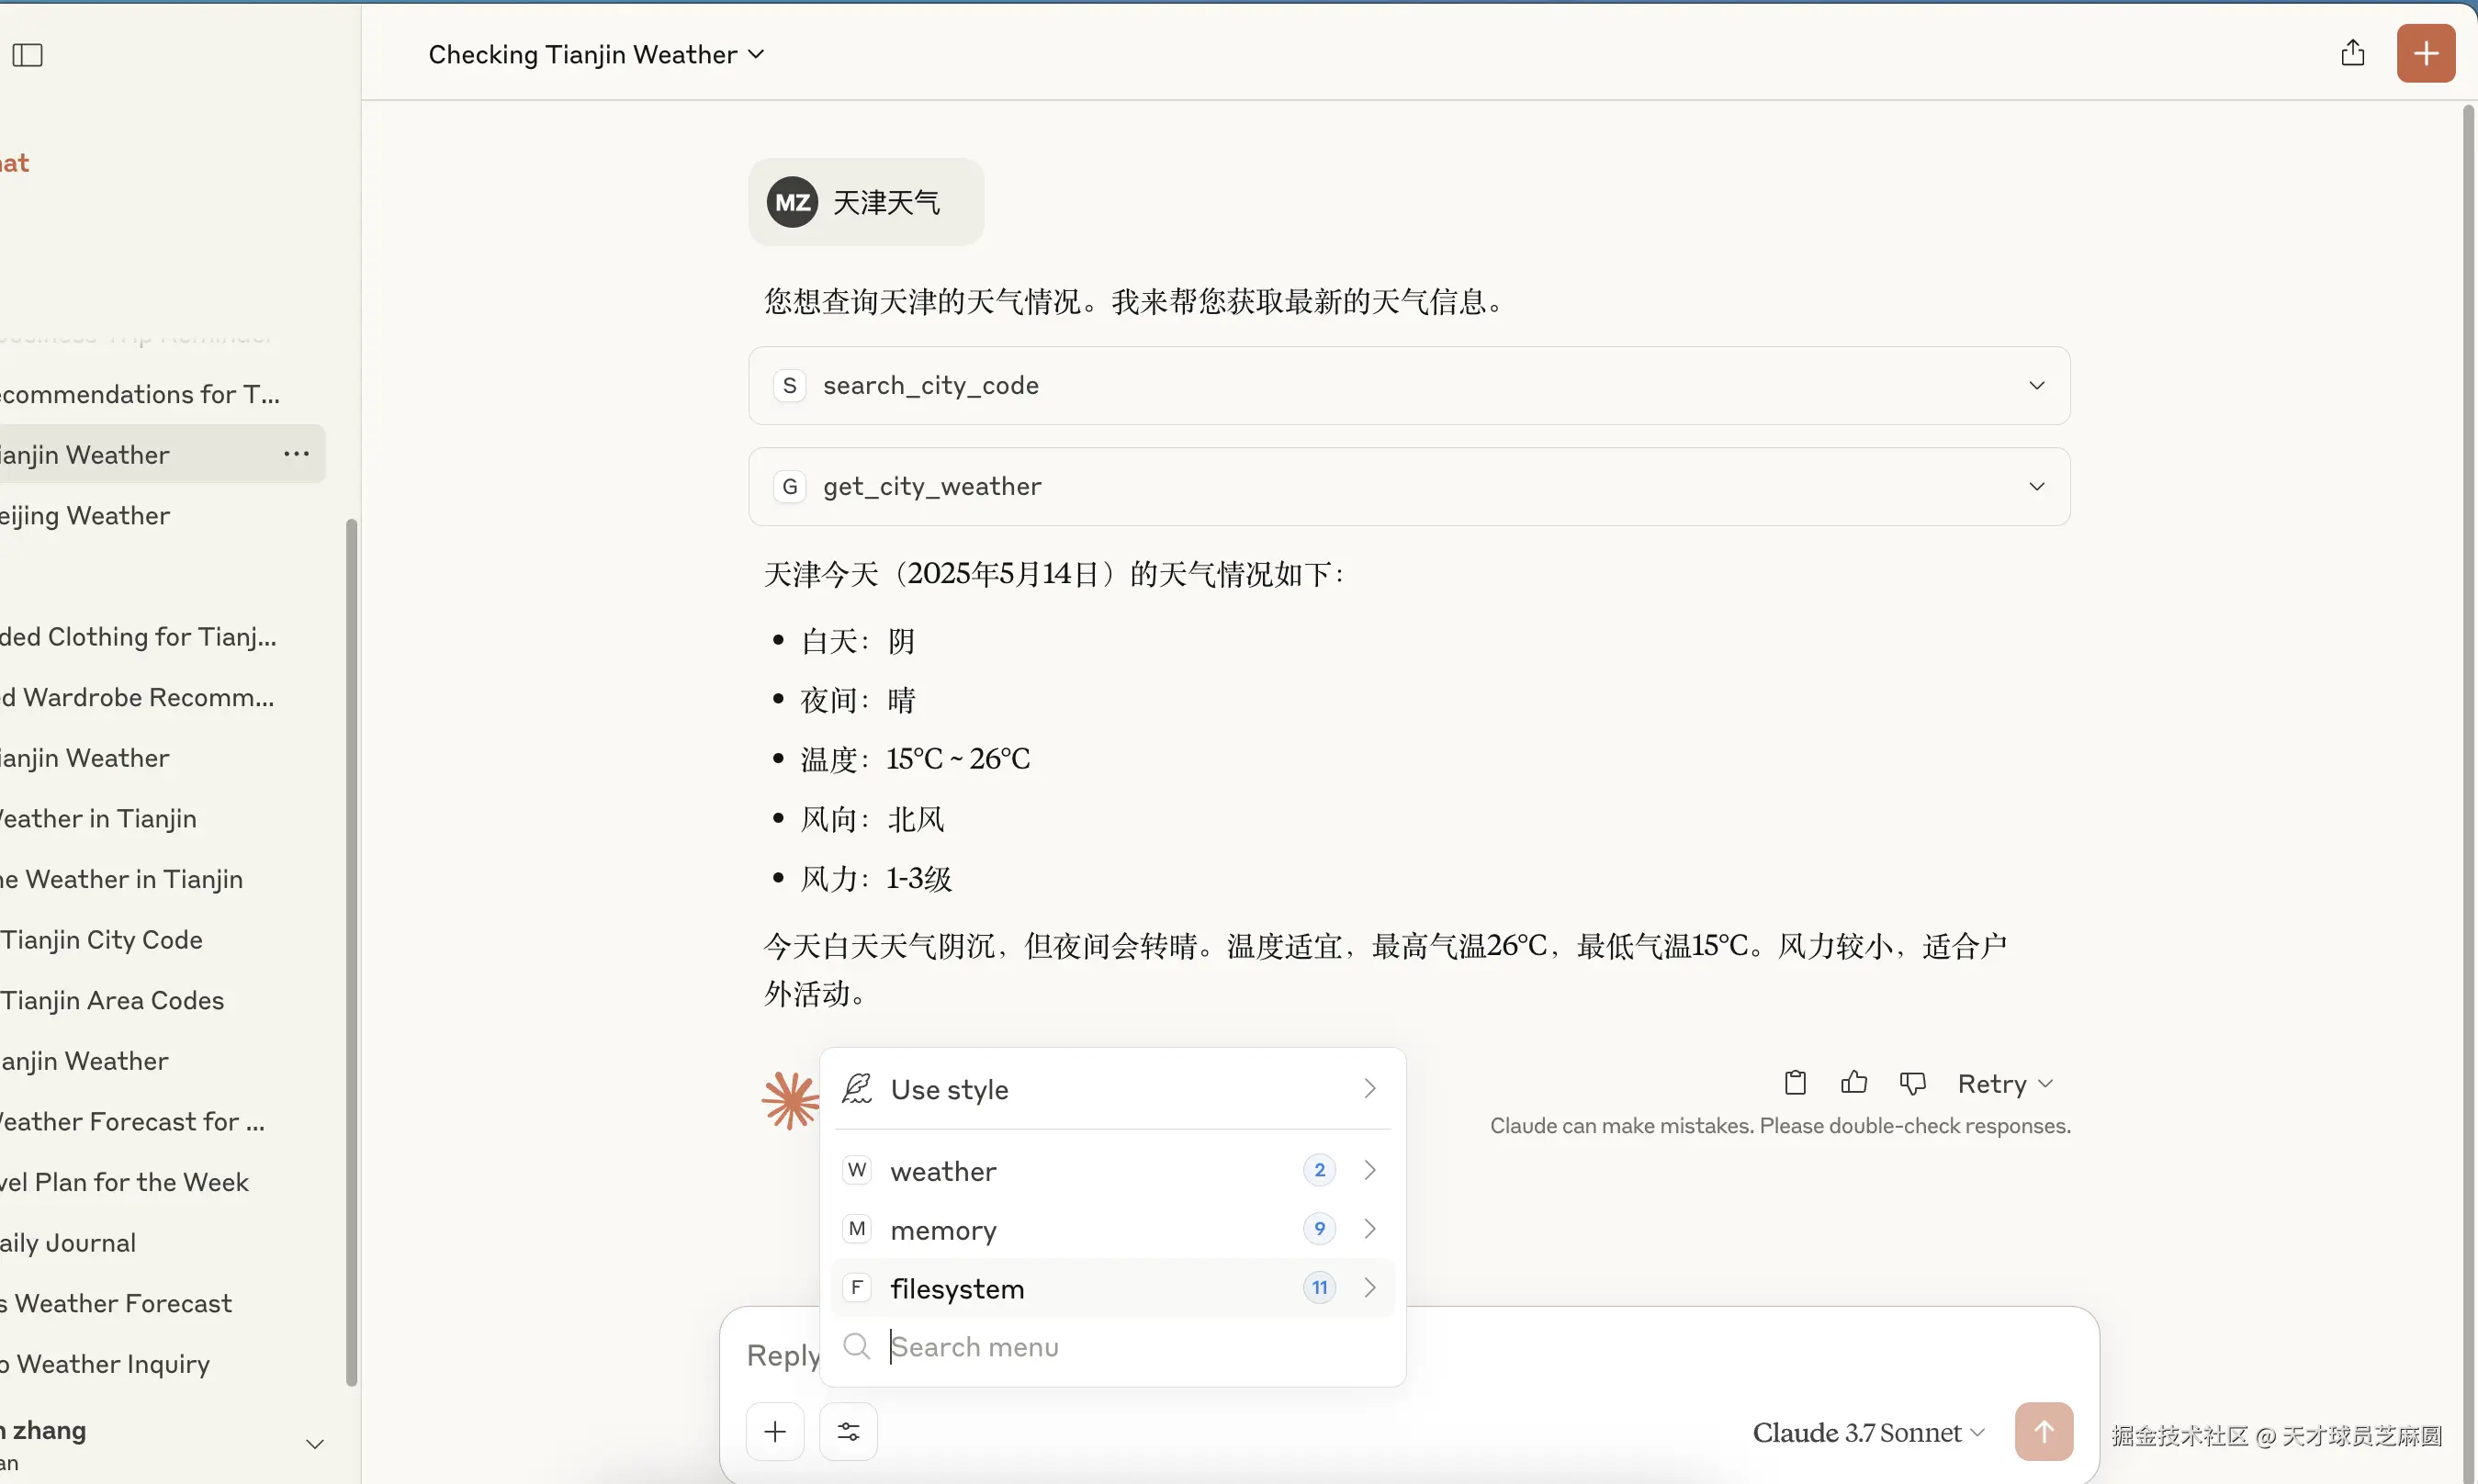Share the current conversation
This screenshot has width=2478, height=1484.
(x=2352, y=52)
